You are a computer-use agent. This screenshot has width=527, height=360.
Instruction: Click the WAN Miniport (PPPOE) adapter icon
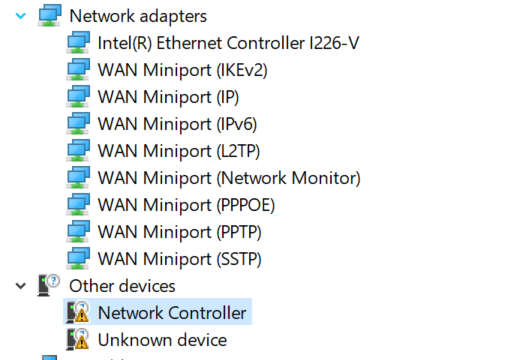tap(78, 205)
